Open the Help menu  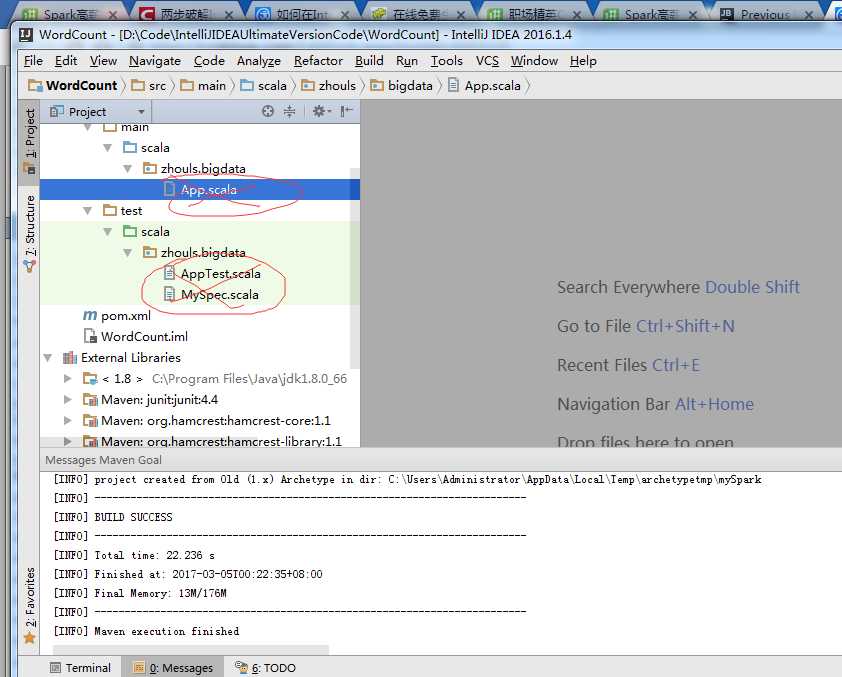583,61
